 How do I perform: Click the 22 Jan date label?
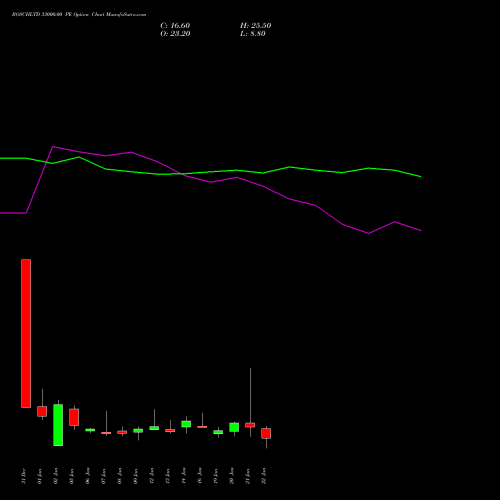pyautogui.click(x=264, y=476)
